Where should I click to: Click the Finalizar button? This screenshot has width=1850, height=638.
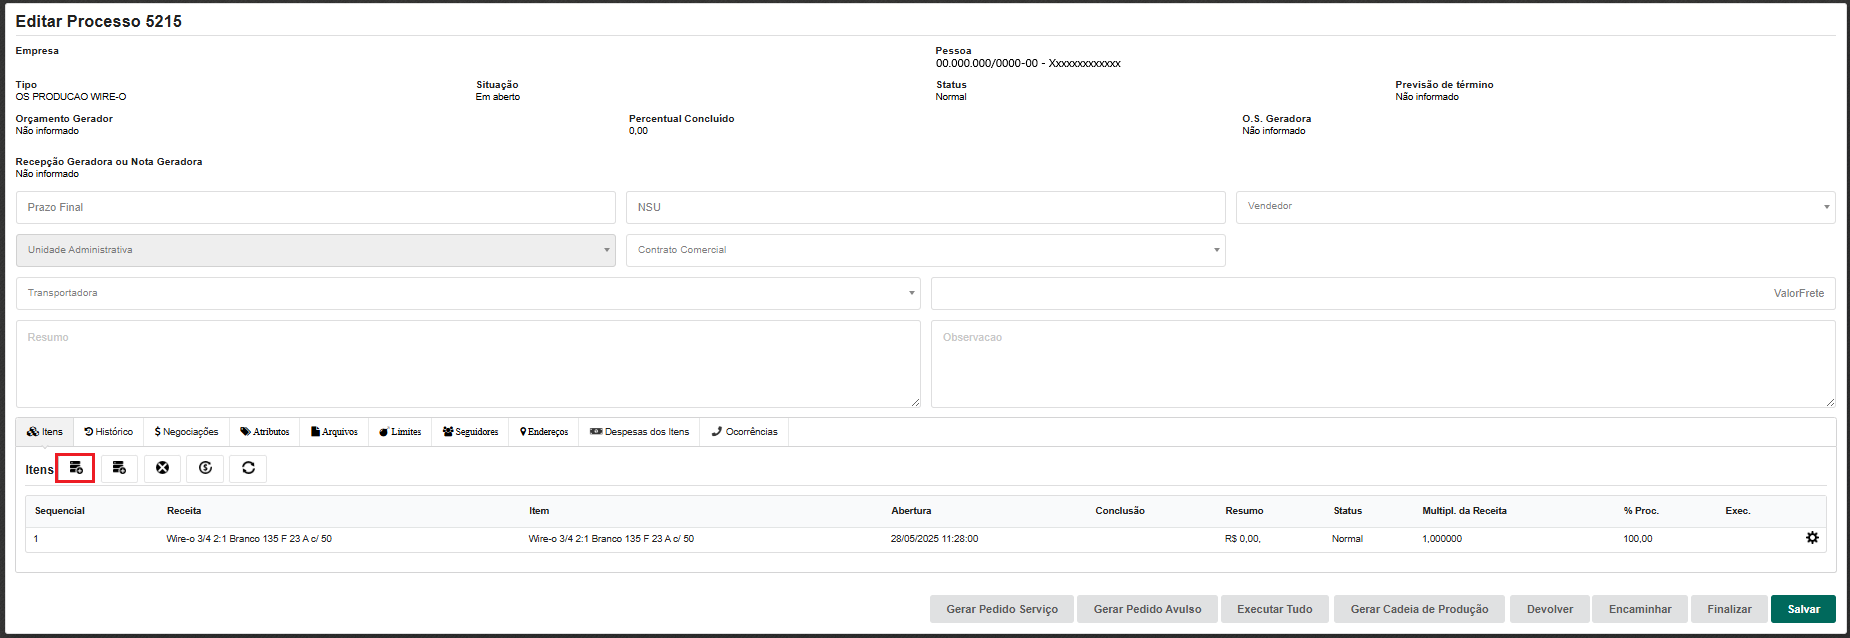click(x=1728, y=609)
